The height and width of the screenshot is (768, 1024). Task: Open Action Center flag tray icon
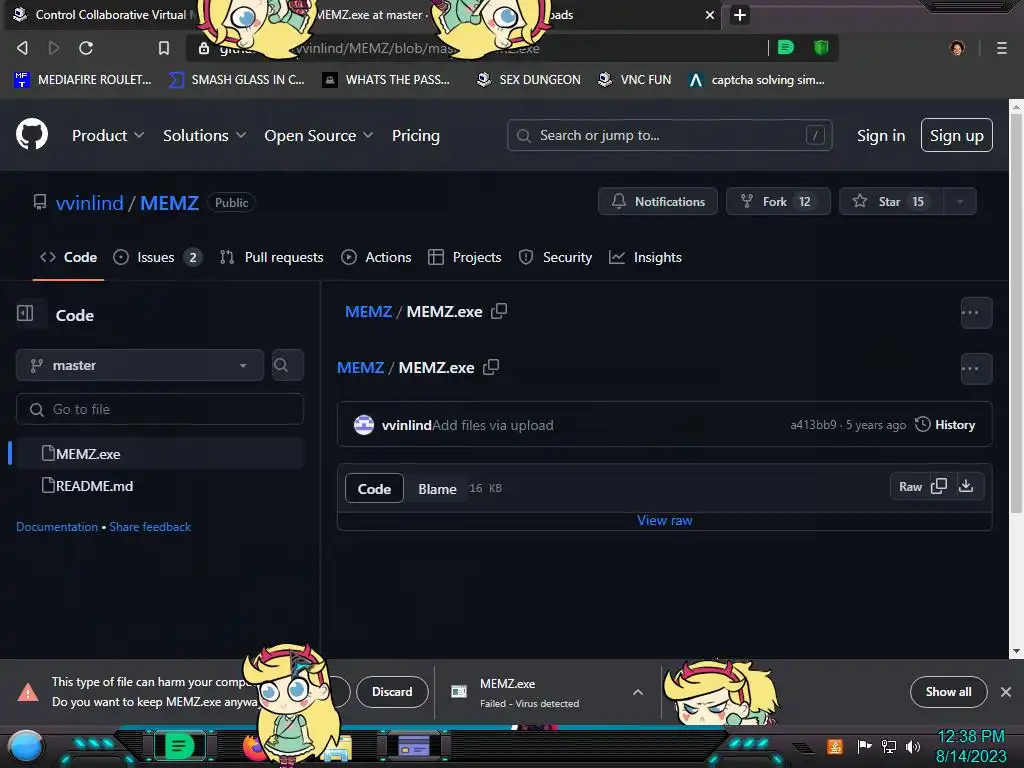point(864,746)
